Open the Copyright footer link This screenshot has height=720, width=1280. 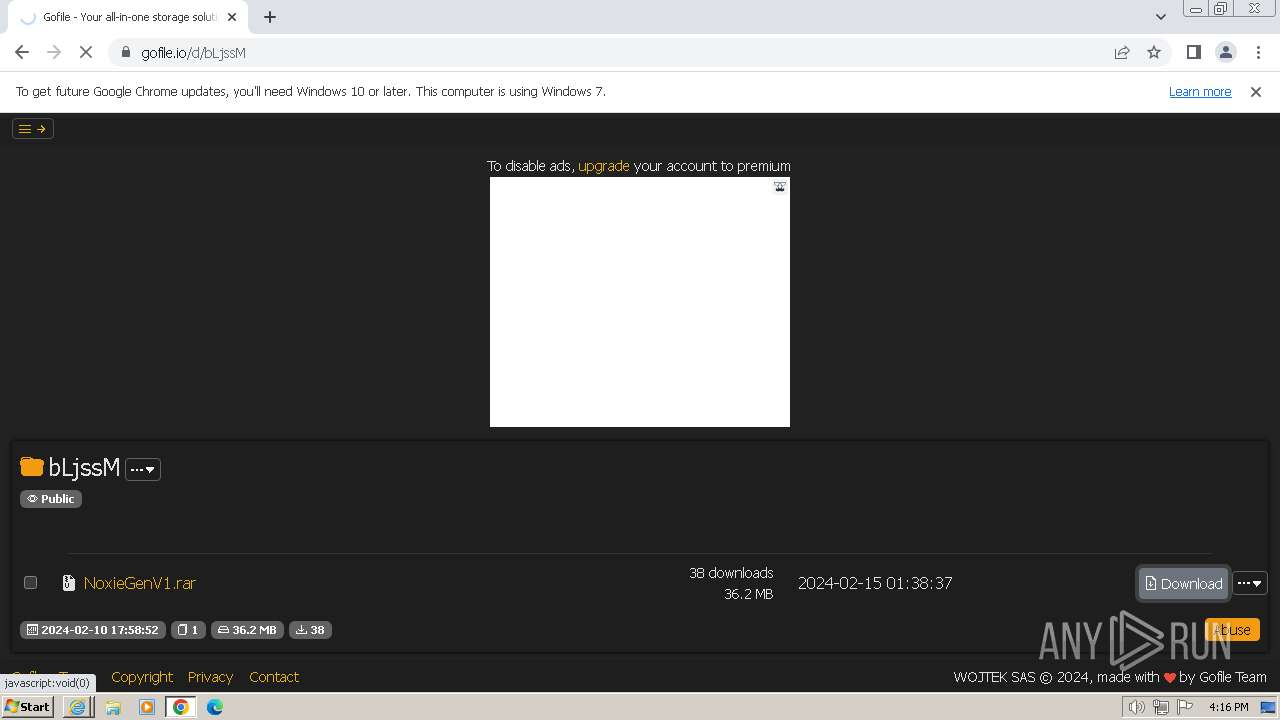coord(142,677)
